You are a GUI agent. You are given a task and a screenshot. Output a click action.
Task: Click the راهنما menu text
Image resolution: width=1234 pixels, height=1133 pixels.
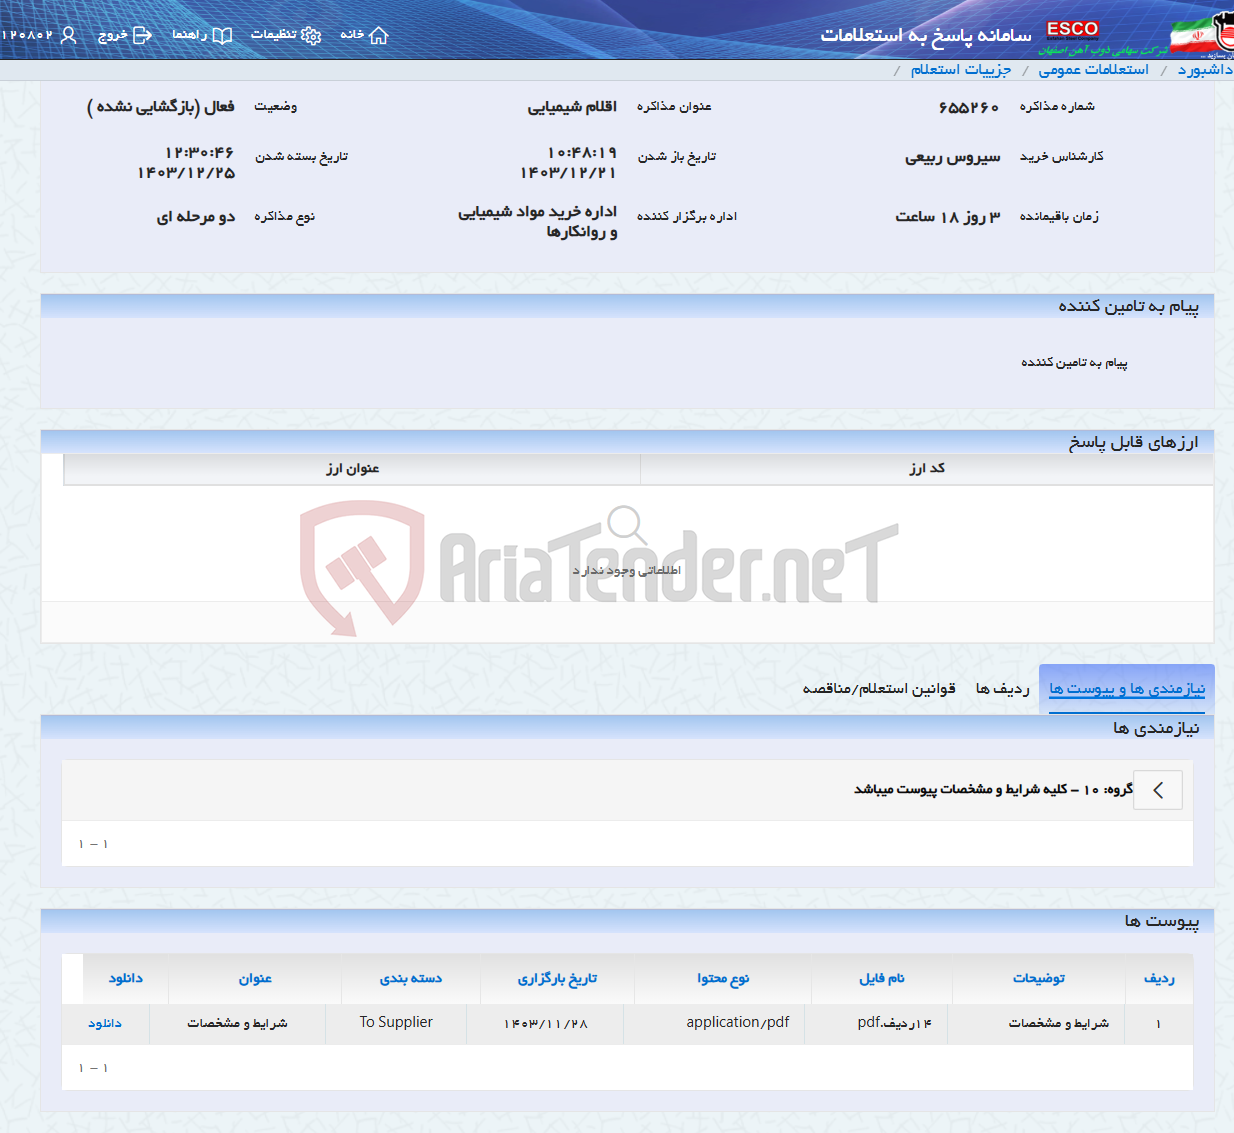click(x=189, y=34)
